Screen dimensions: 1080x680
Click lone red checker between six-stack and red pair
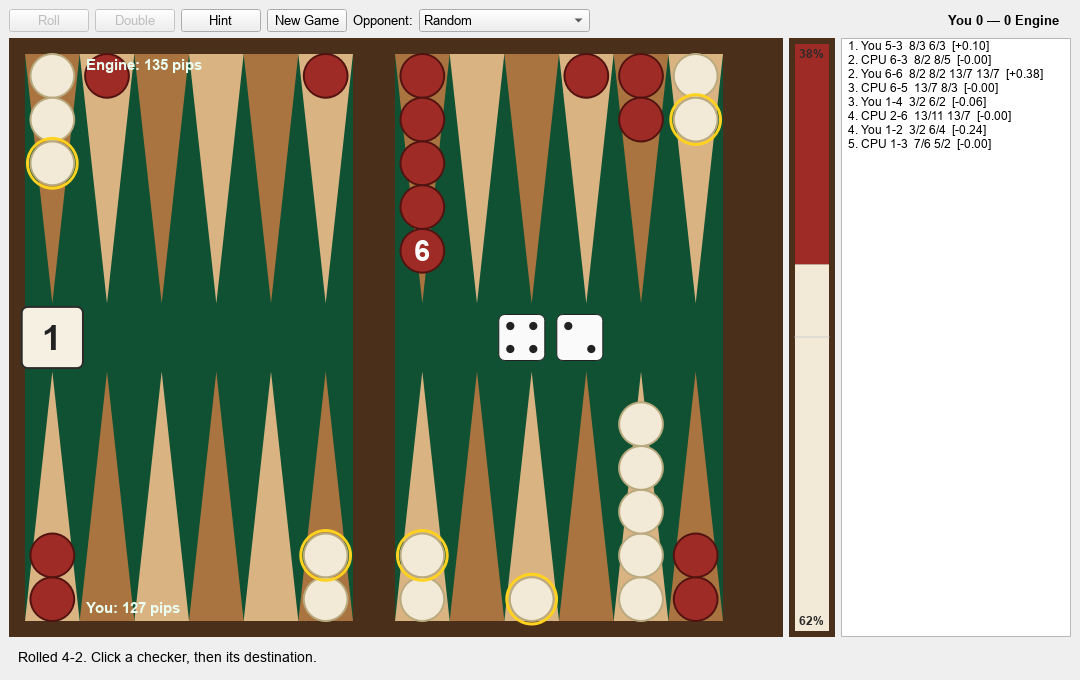click(x=586, y=76)
